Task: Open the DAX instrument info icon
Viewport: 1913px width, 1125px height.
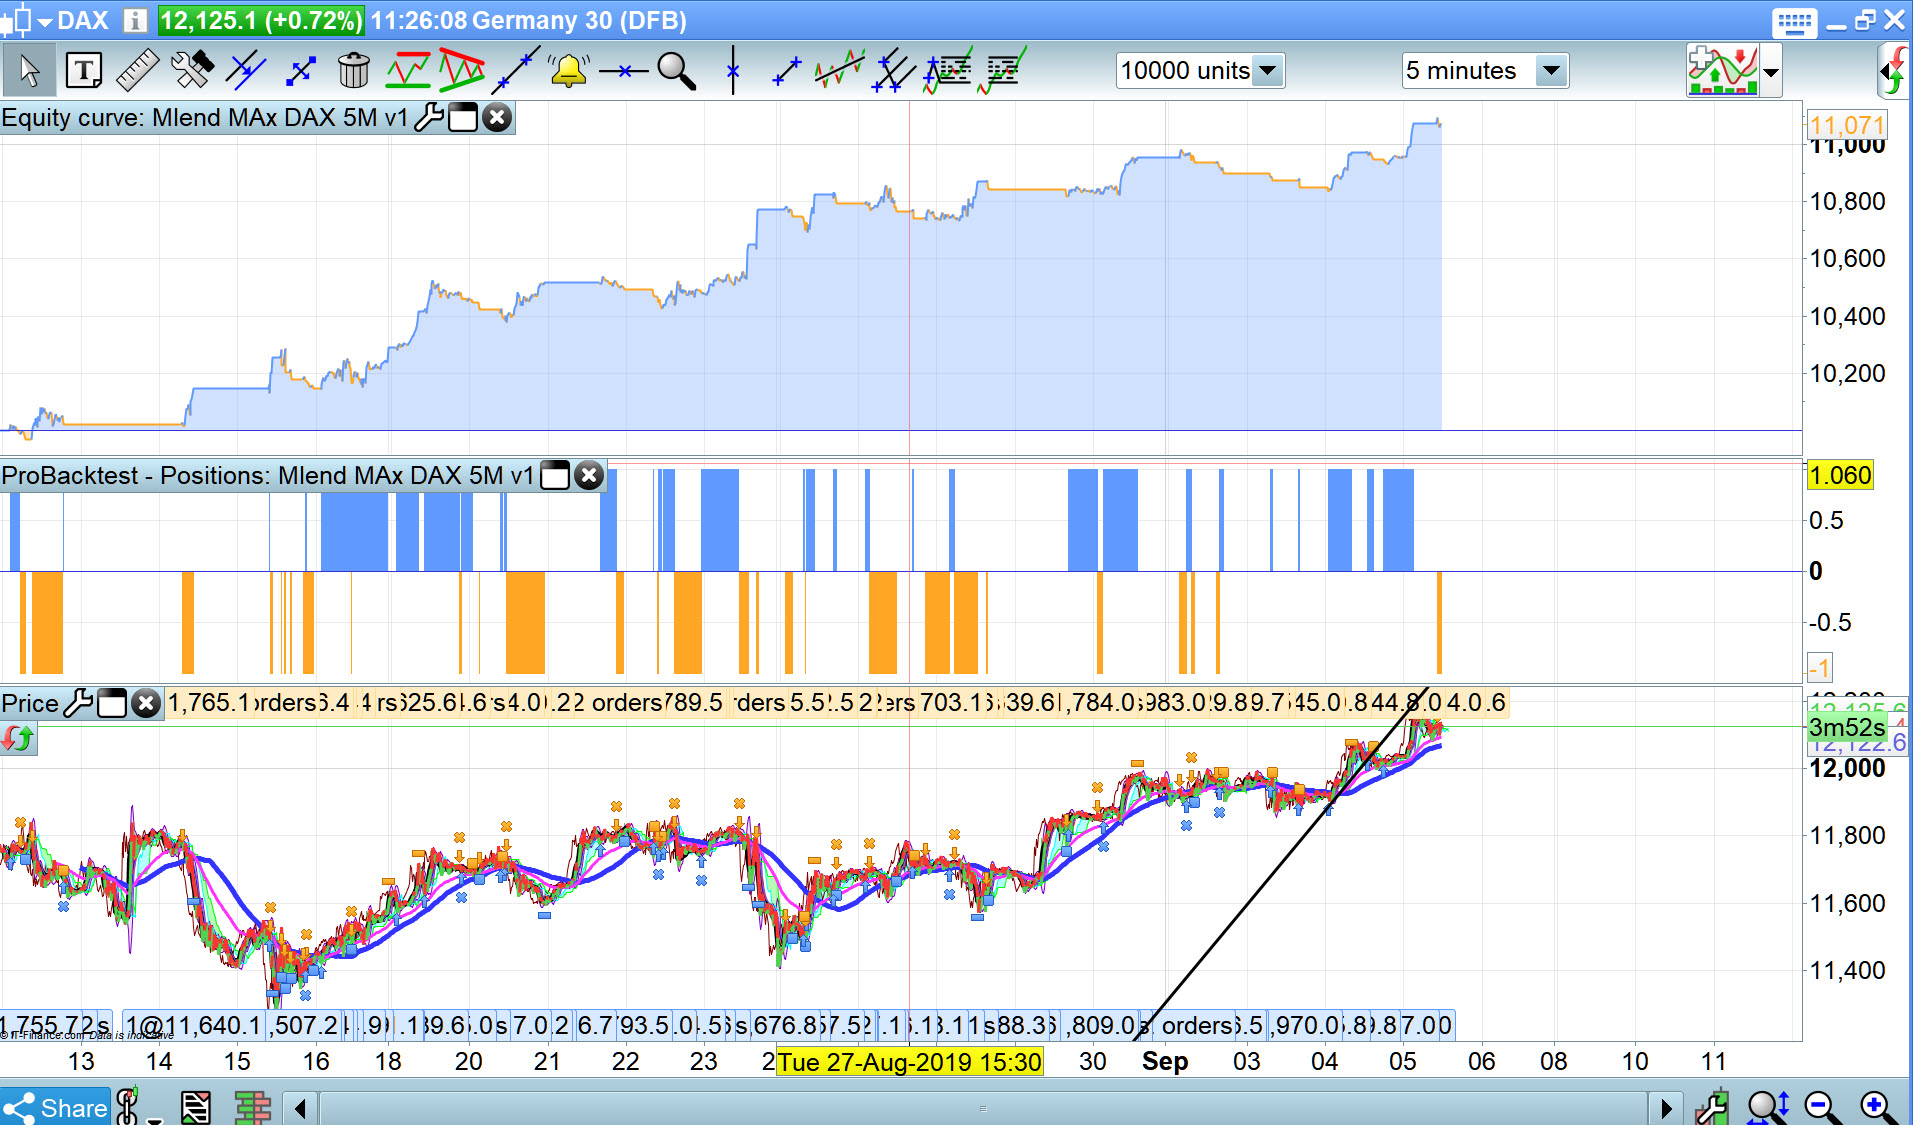Action: tap(135, 20)
